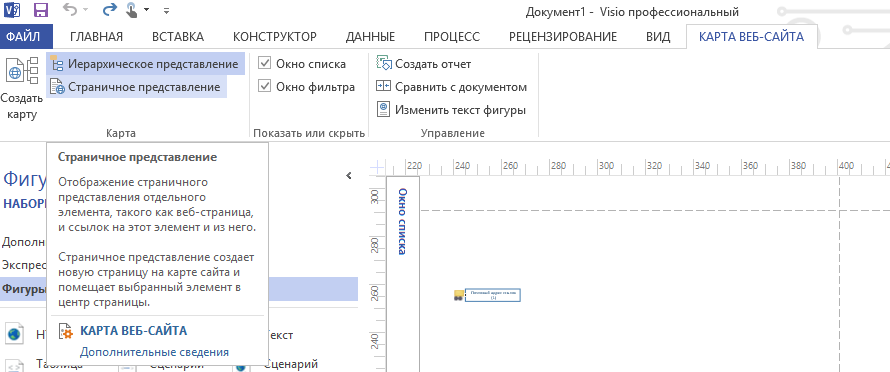Click the Visio application icon in title bar

(x=12, y=10)
